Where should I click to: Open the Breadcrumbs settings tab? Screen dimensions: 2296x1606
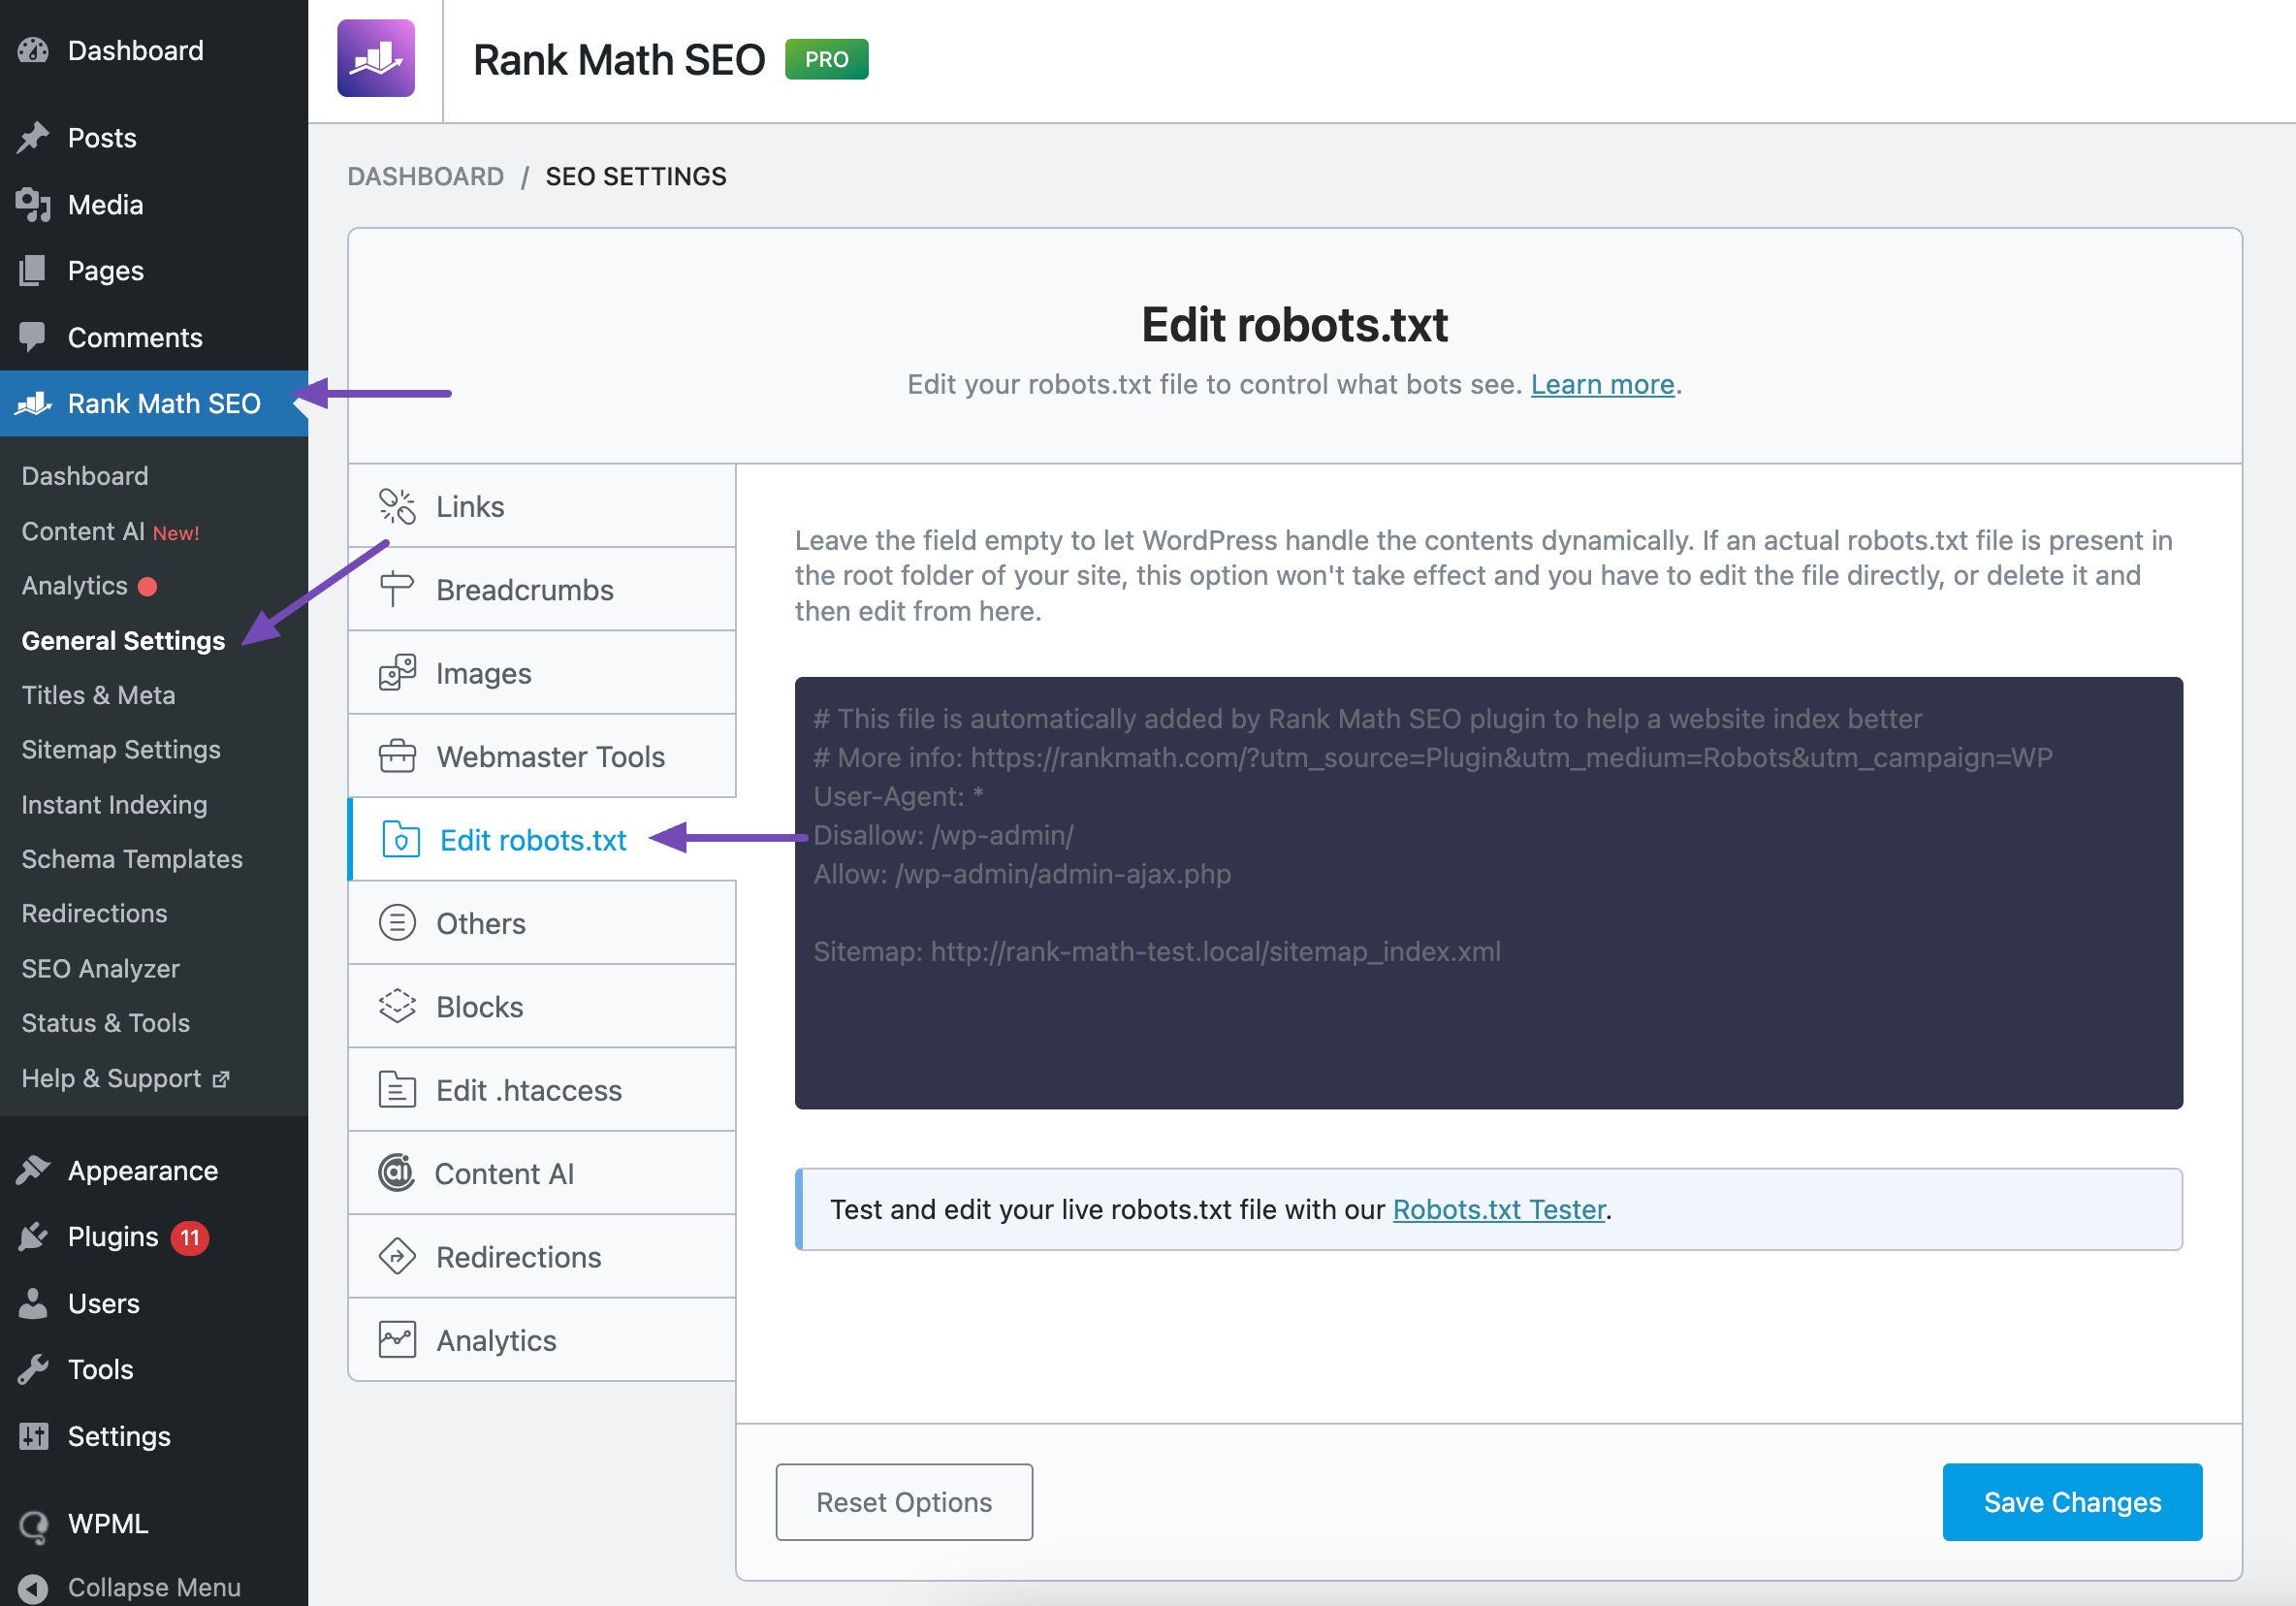[542, 589]
